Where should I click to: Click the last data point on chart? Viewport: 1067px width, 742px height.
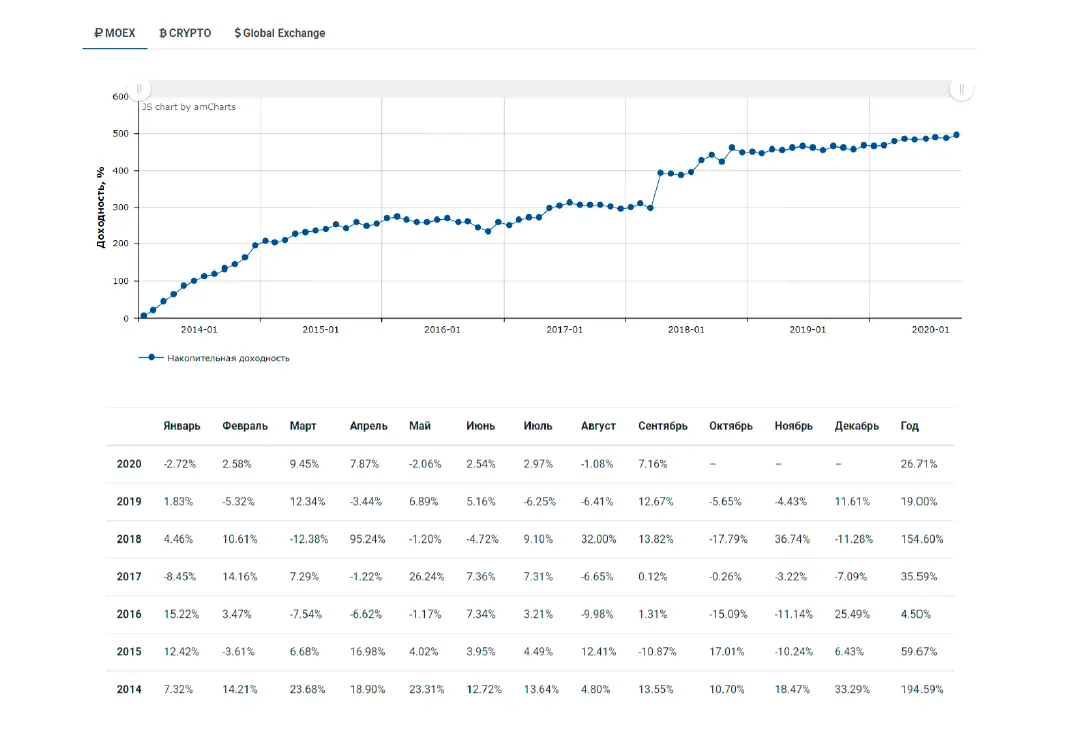click(957, 135)
